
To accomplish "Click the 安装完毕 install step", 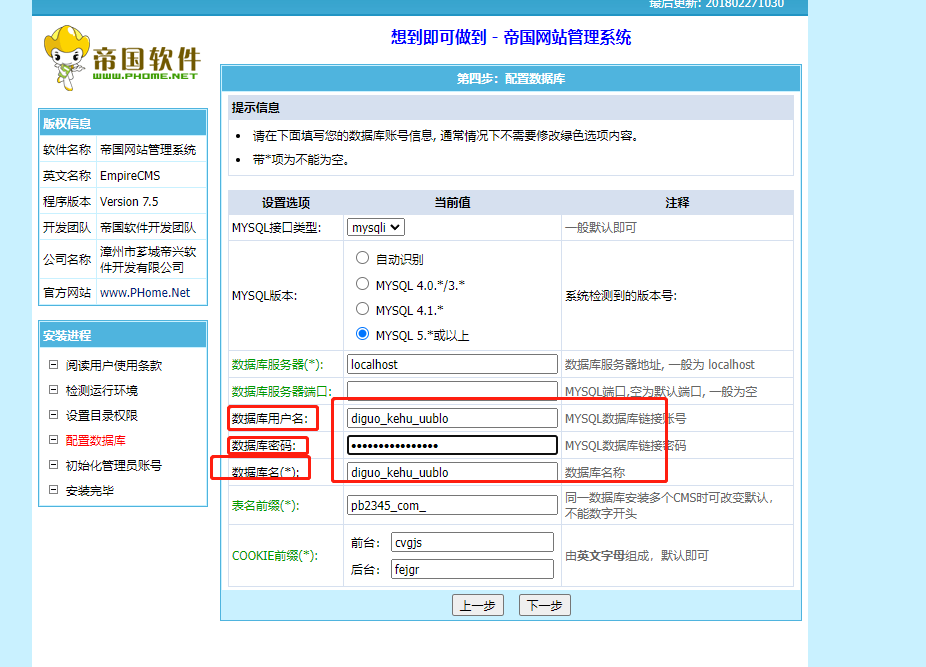I will click(x=90, y=490).
